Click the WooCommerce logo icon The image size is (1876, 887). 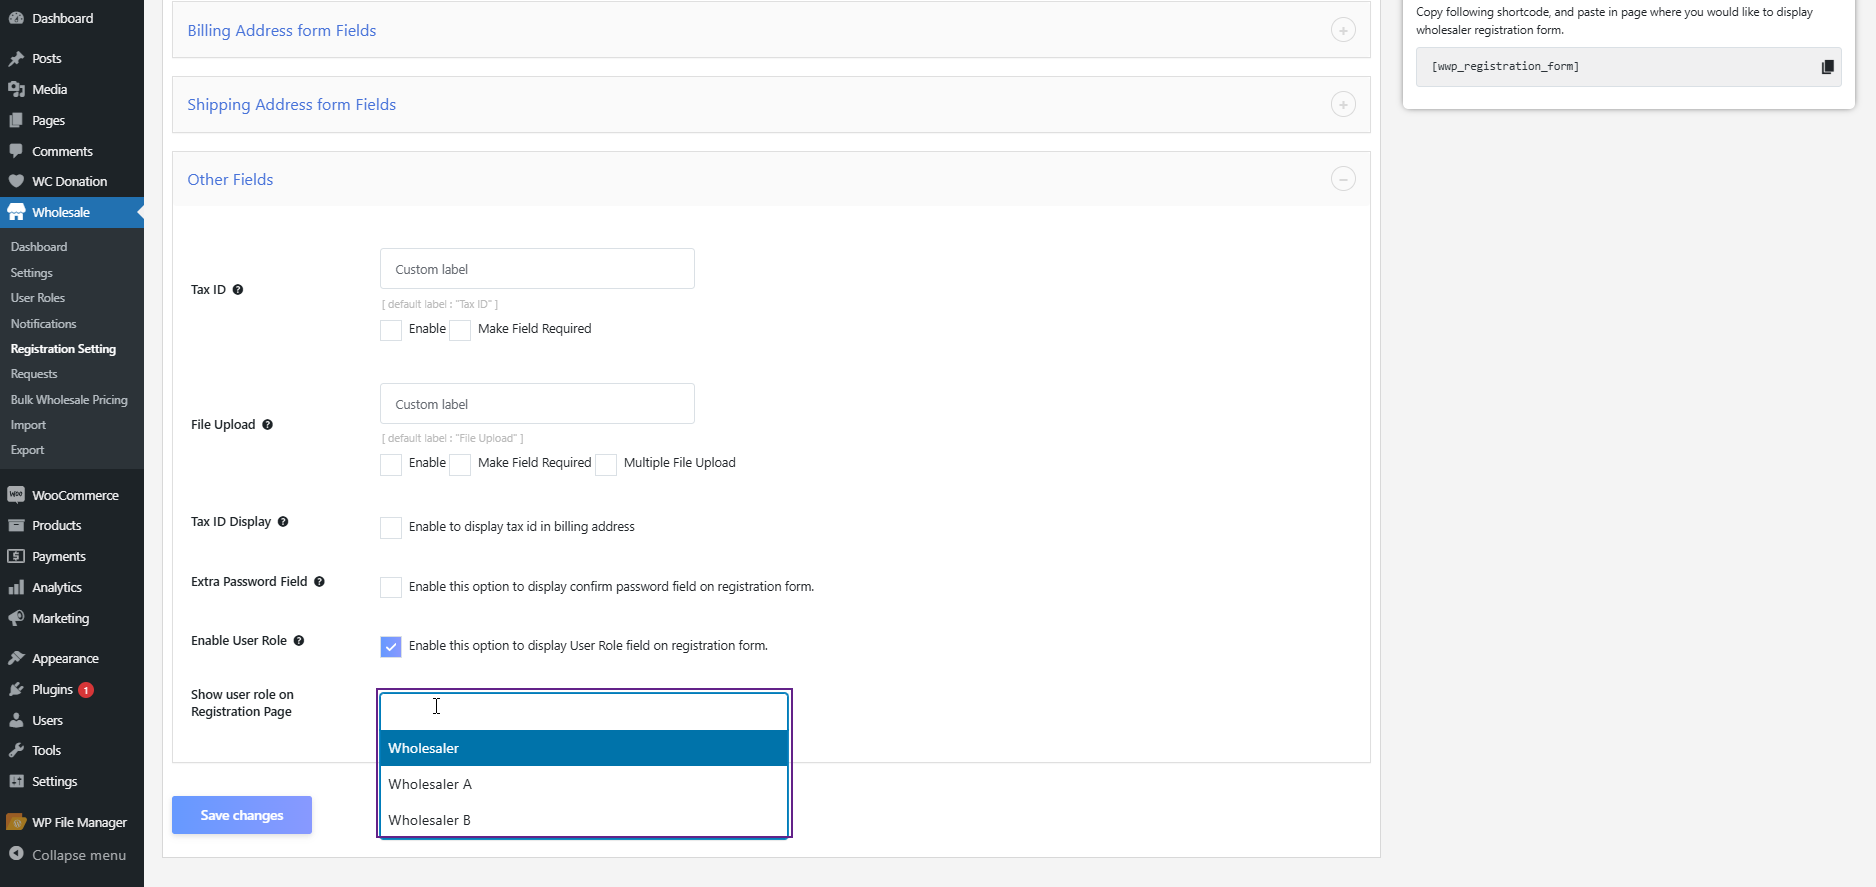pos(16,495)
